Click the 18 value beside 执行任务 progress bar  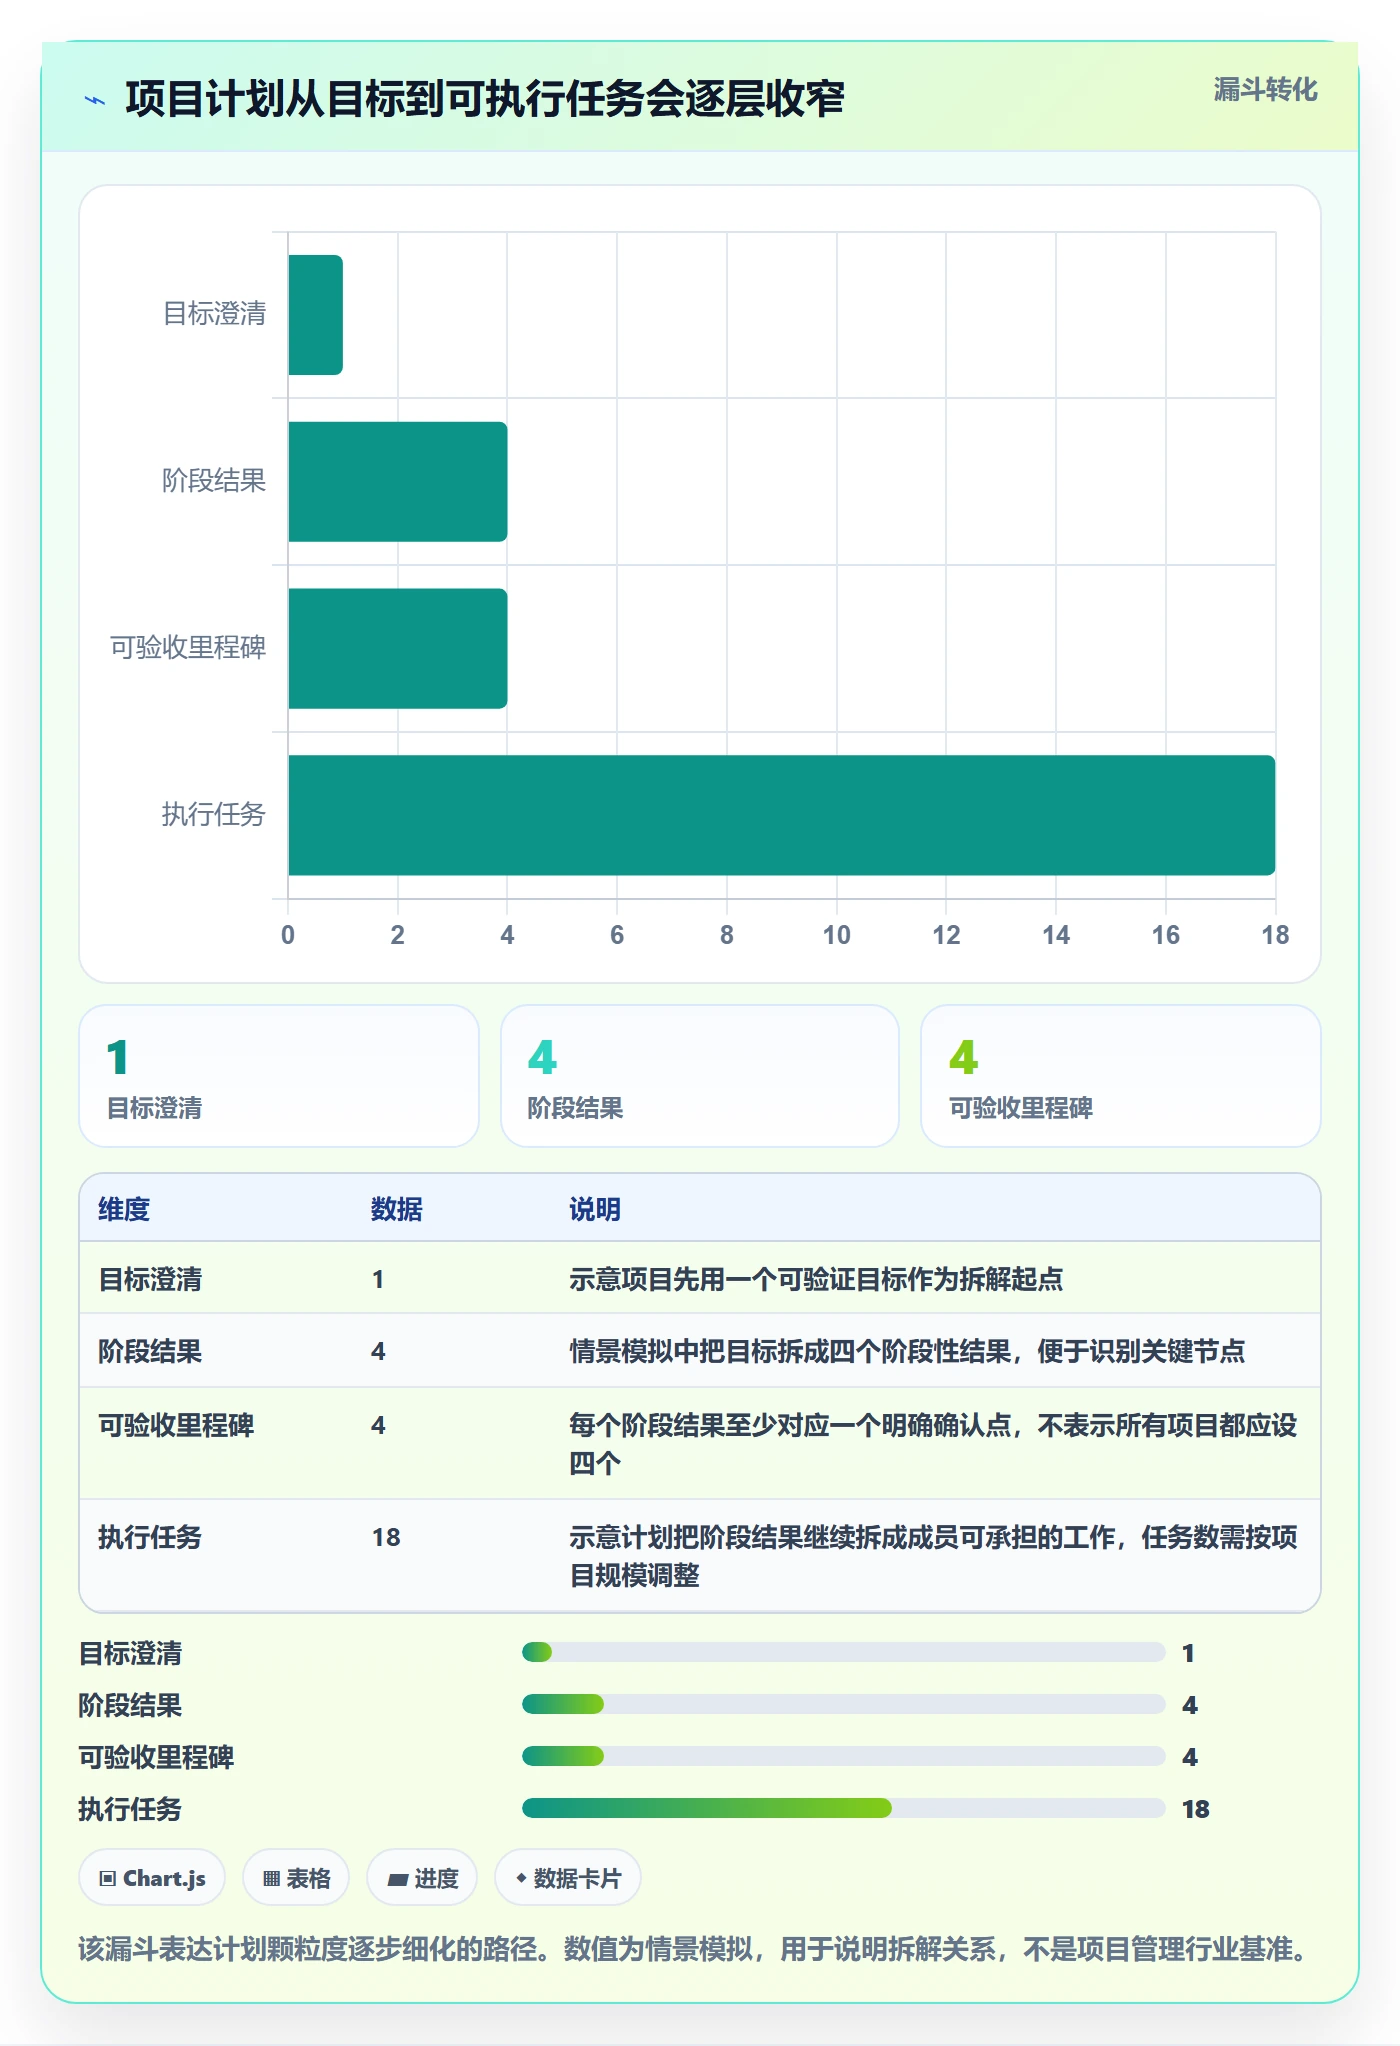coord(1196,1809)
